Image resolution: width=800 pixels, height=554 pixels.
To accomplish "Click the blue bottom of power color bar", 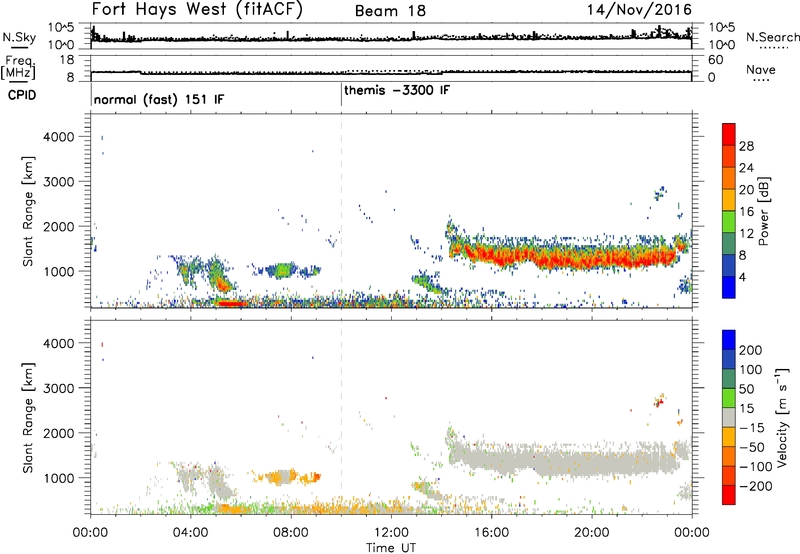I will click(x=729, y=287).
